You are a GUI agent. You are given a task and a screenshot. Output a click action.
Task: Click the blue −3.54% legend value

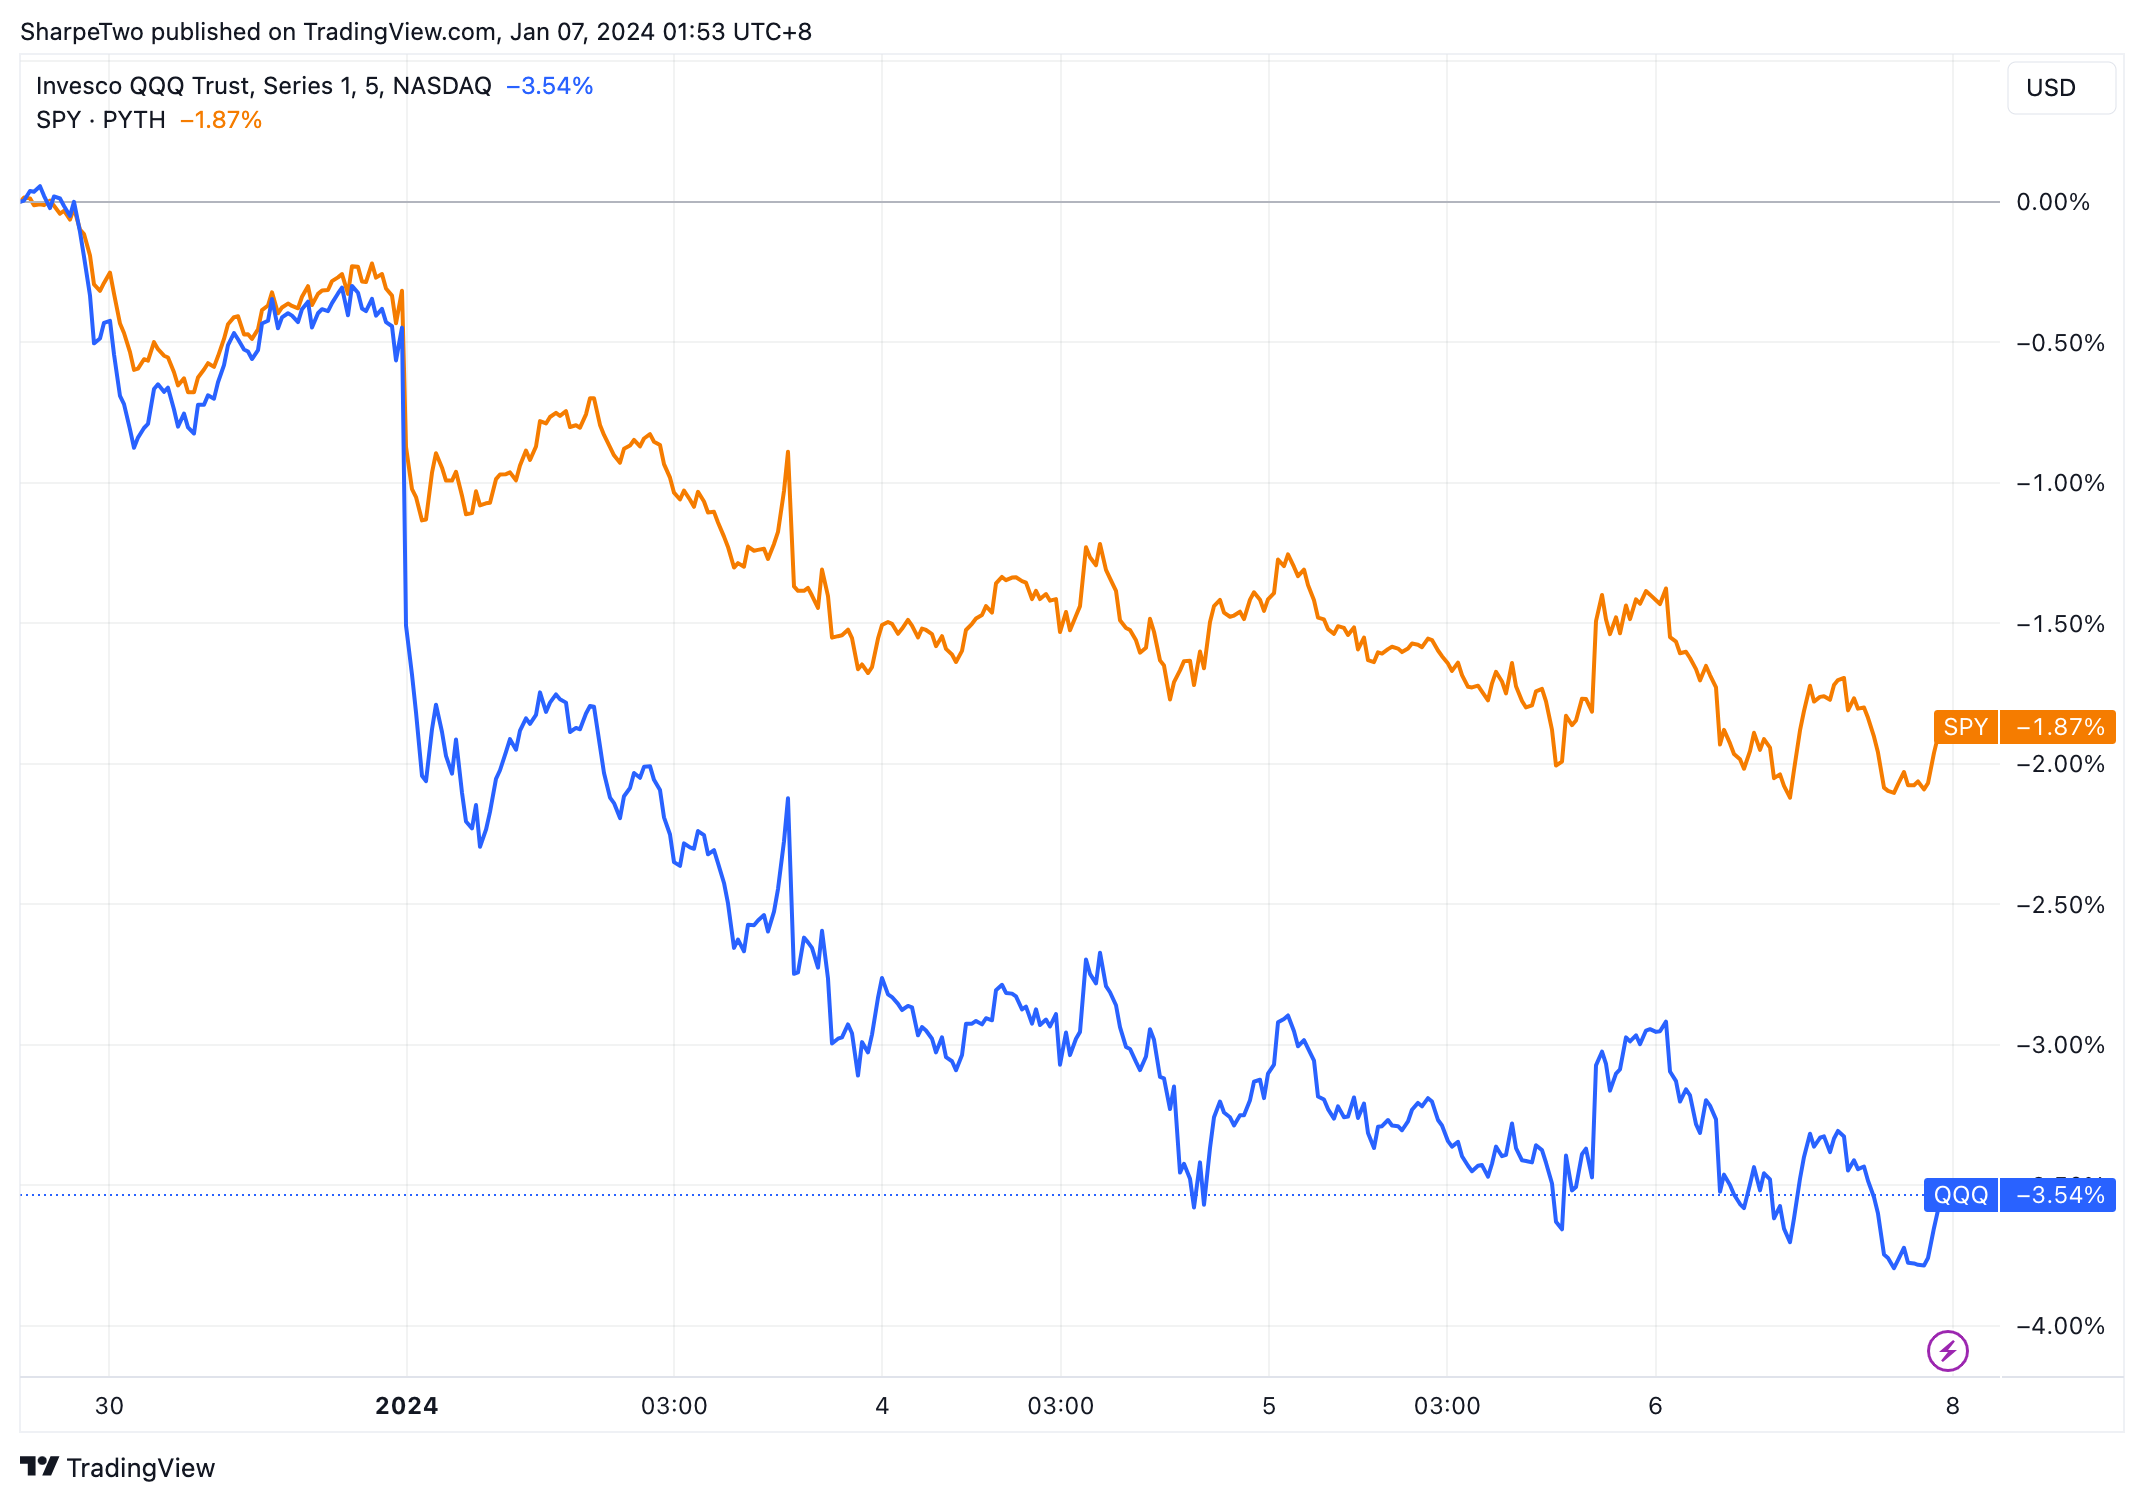[x=549, y=86]
